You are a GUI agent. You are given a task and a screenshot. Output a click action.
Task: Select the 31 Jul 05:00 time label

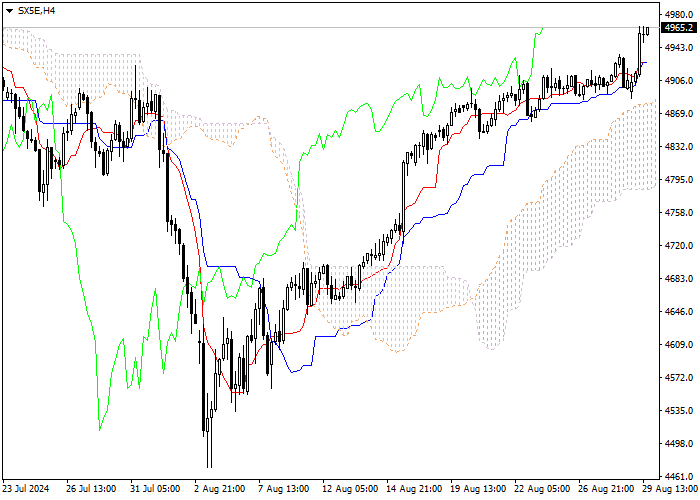point(155,488)
